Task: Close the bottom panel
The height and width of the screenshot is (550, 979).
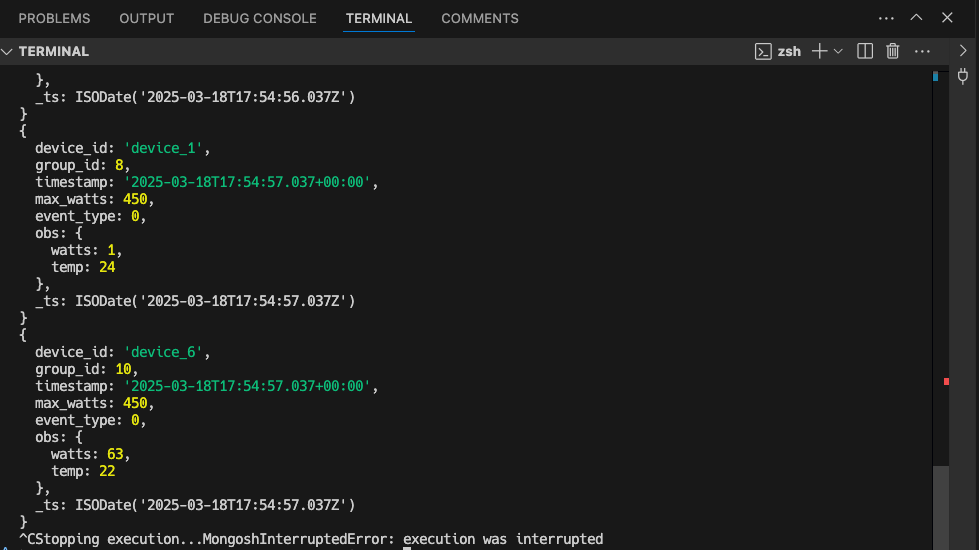Action: pyautogui.click(x=946, y=18)
